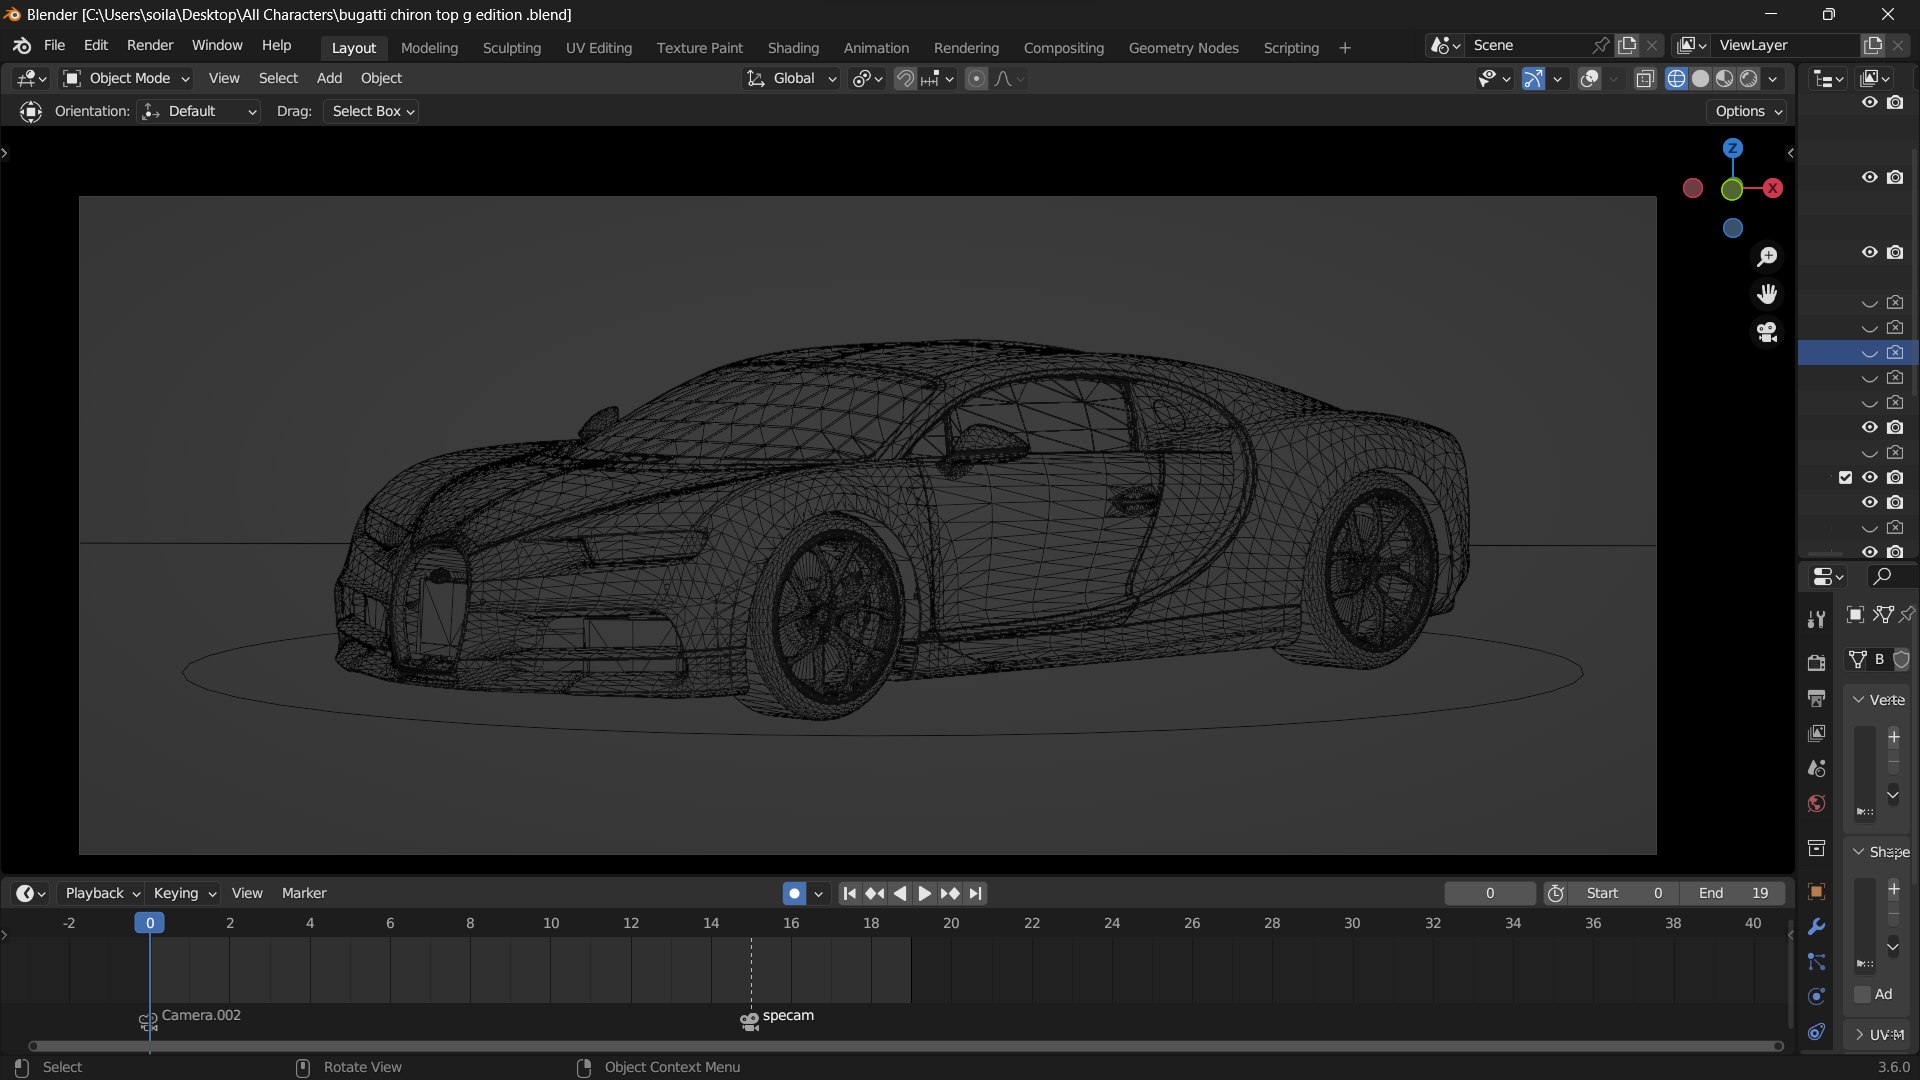
Task: Click the hand pan-view gizmo
Action: click(1767, 294)
